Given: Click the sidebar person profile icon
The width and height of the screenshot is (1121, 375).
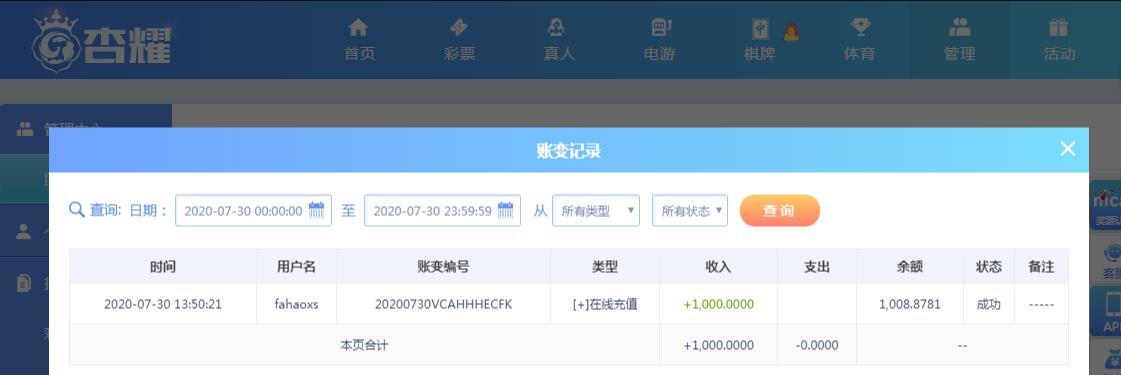Looking at the screenshot, I should [24, 231].
